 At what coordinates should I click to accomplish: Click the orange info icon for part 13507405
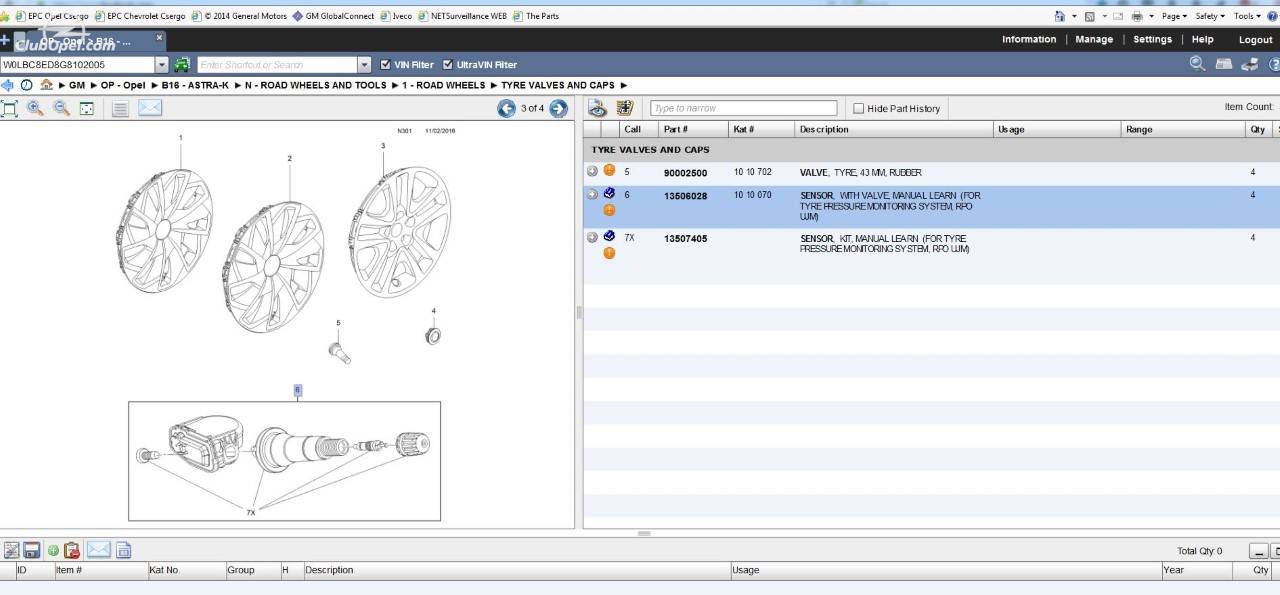(x=609, y=253)
